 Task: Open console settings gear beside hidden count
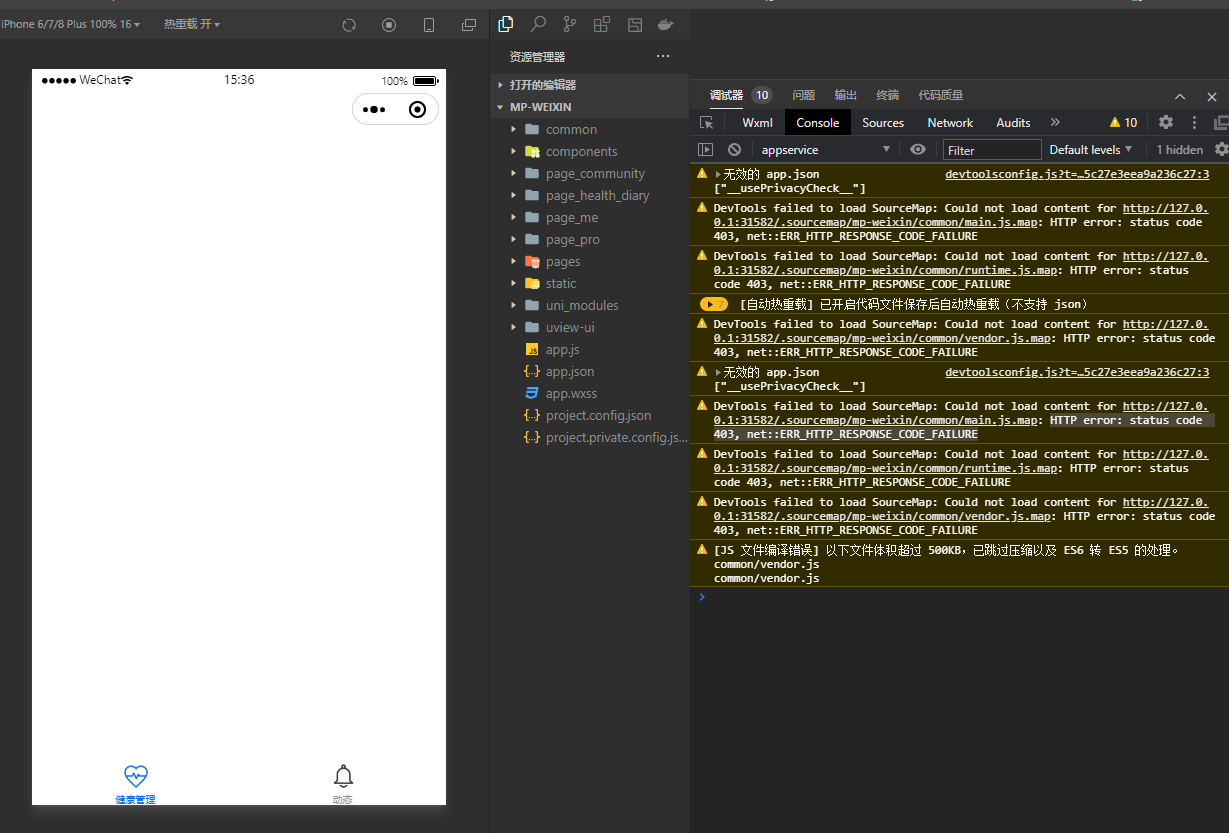point(1221,149)
